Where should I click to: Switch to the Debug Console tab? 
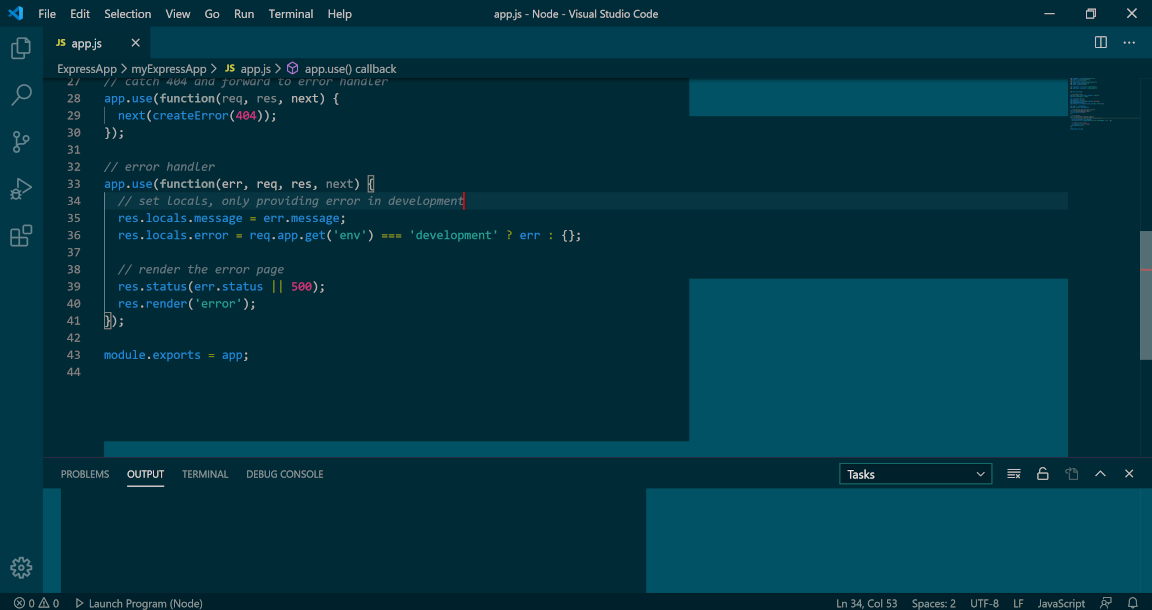click(x=284, y=474)
